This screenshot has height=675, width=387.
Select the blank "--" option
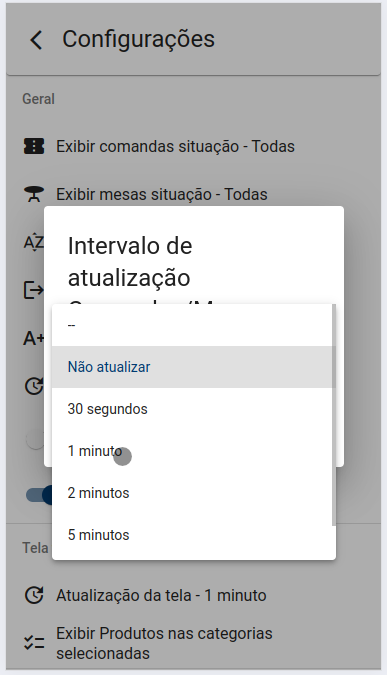tap(192, 325)
